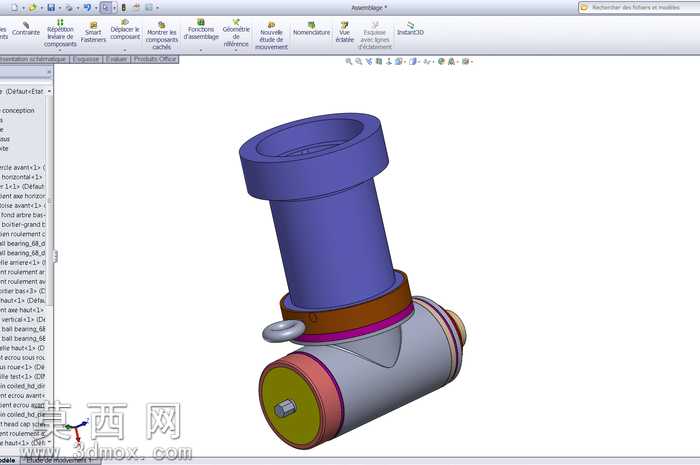Toggle InstantAD
700x465 pixels.
point(410,29)
